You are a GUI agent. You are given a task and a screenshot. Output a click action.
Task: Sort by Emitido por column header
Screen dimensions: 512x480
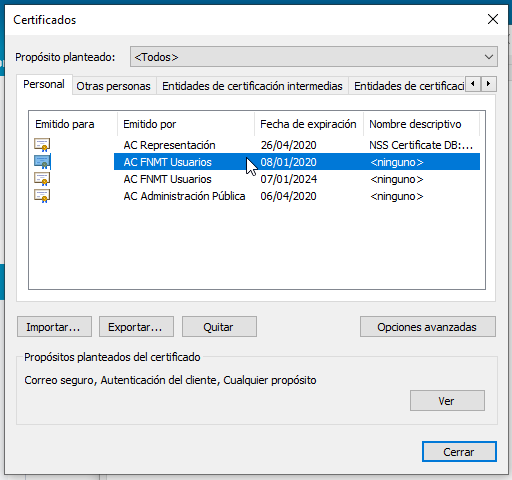point(186,124)
